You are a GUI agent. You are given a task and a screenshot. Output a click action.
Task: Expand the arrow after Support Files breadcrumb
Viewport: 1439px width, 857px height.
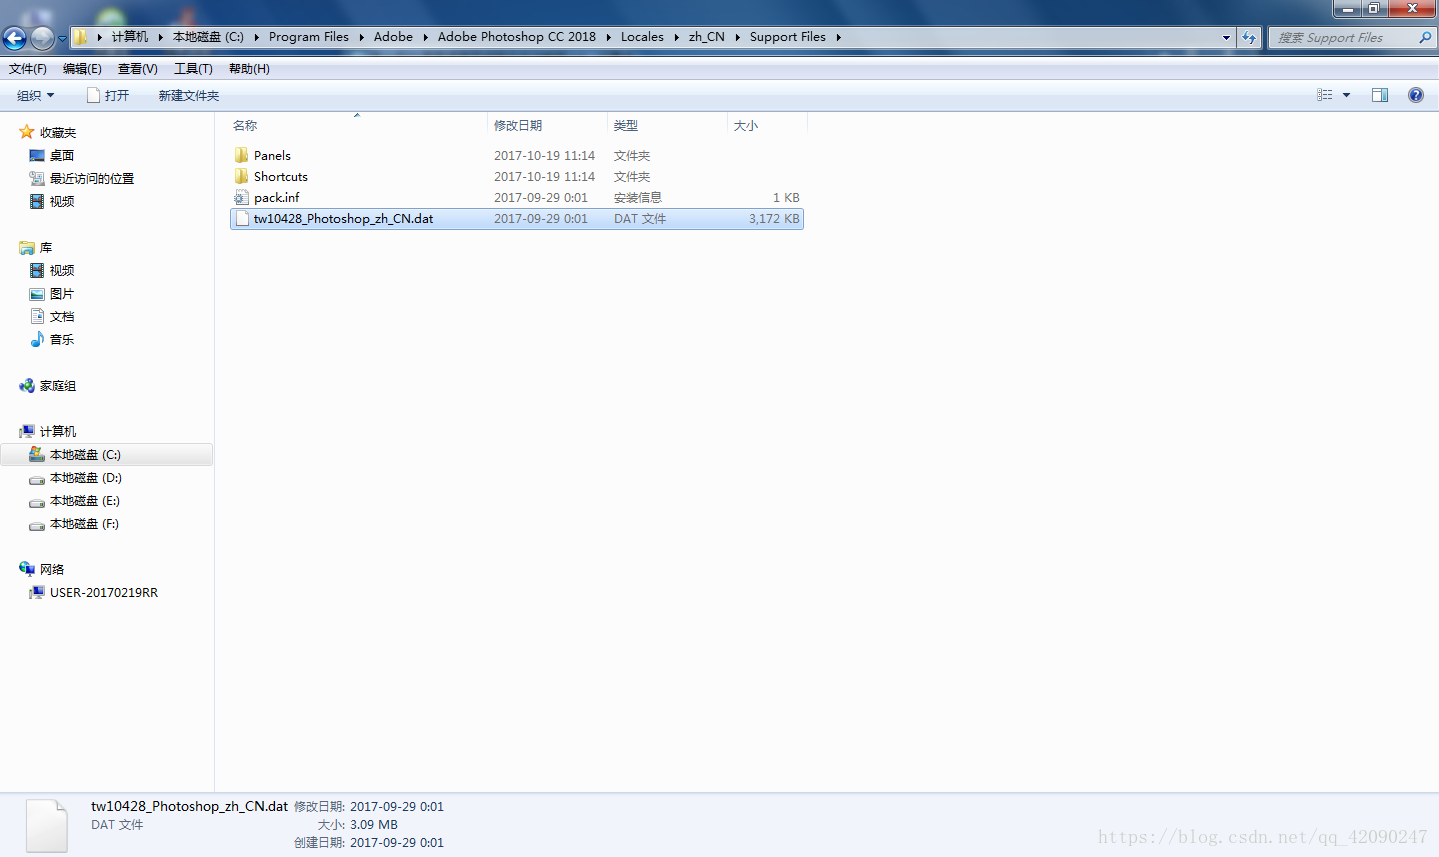coord(838,37)
